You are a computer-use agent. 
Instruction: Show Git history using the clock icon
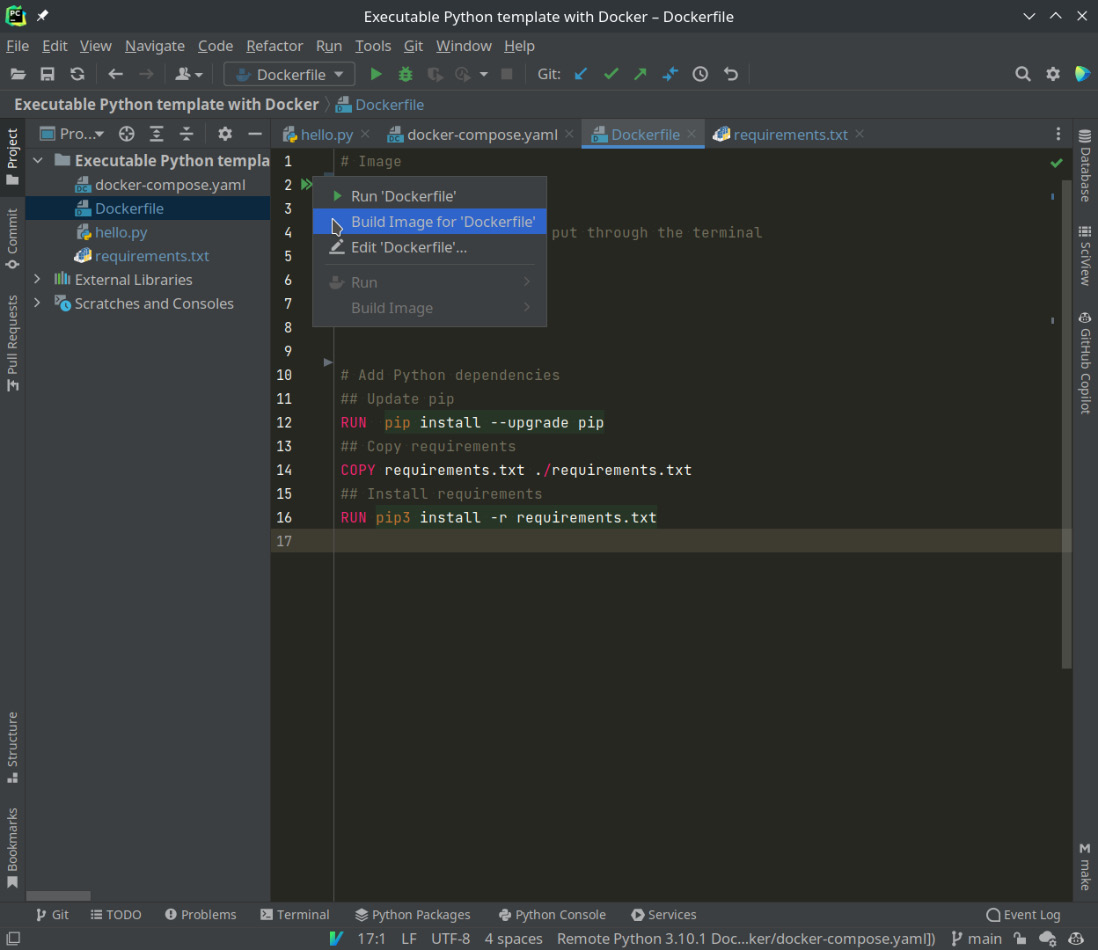700,74
